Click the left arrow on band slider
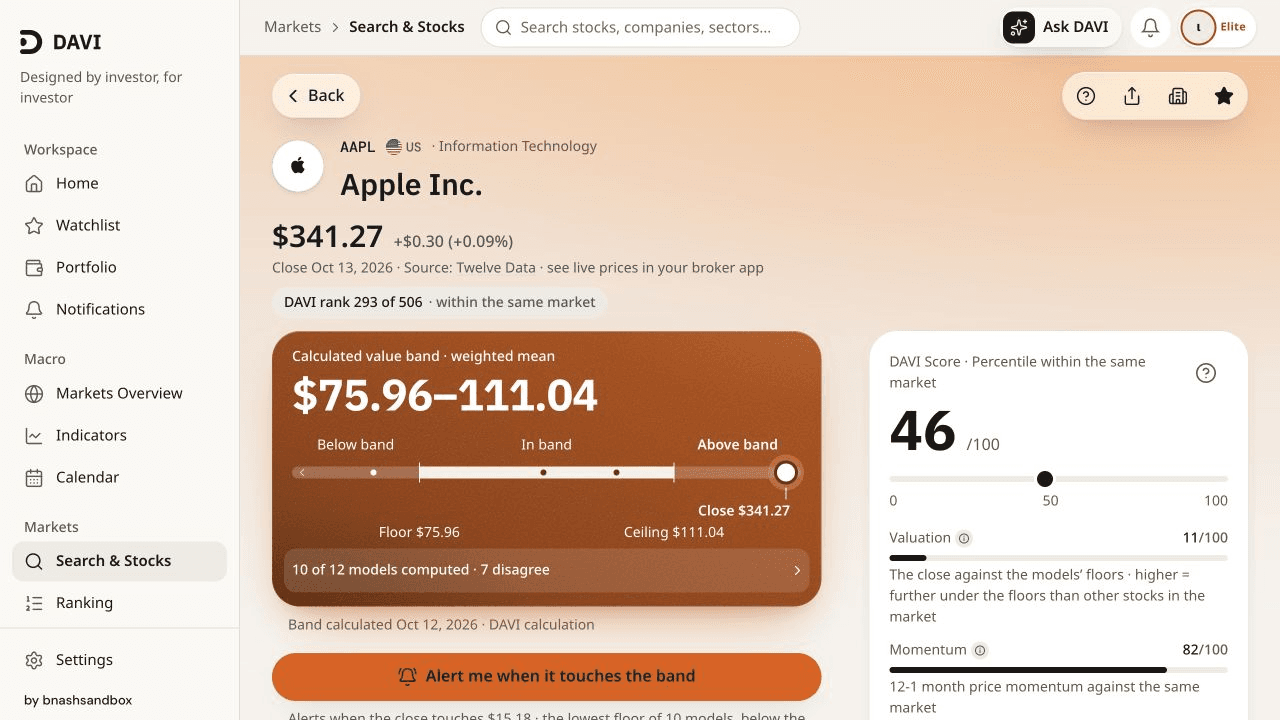Screen dimensions: 1280x720 [x=302, y=472]
